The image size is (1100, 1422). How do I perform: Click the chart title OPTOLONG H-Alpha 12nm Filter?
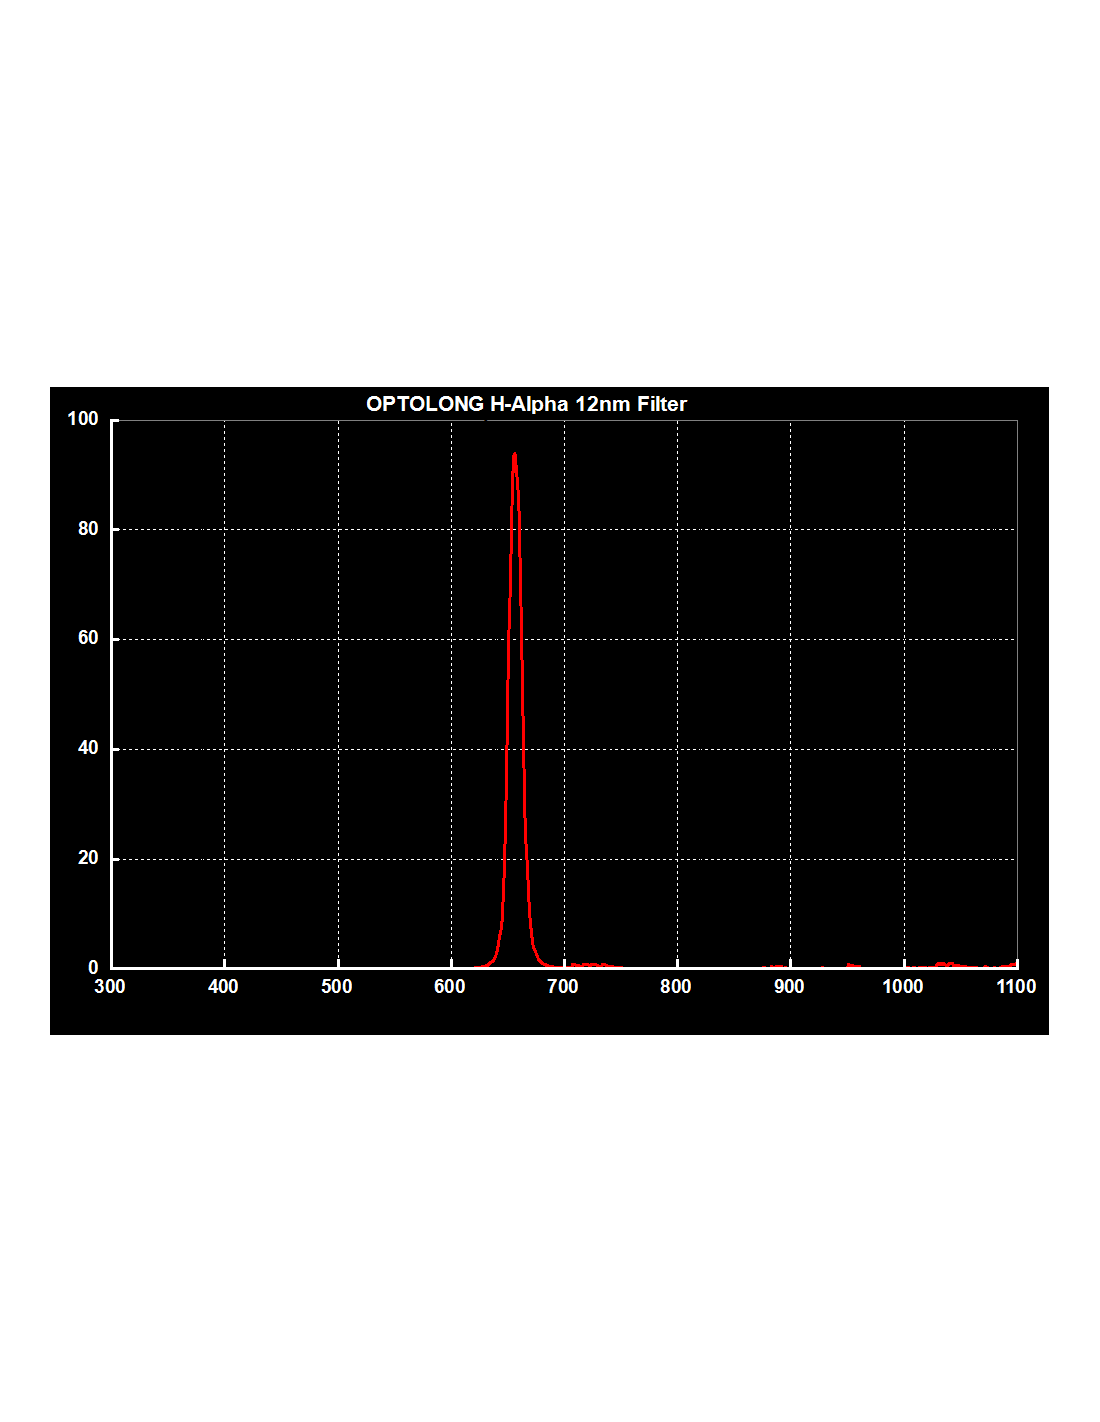coord(526,404)
